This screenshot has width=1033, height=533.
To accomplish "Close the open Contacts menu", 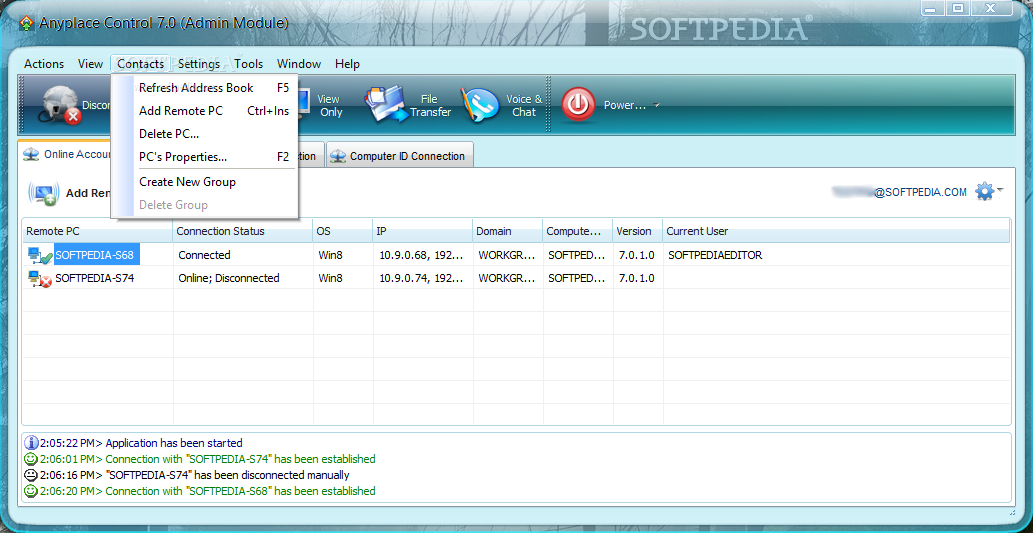I will tap(140, 64).
